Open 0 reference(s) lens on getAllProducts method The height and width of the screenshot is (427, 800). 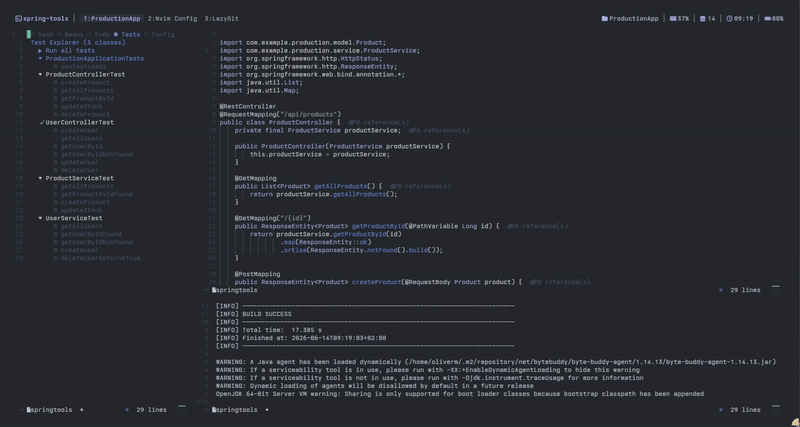pyautogui.click(x=424, y=186)
